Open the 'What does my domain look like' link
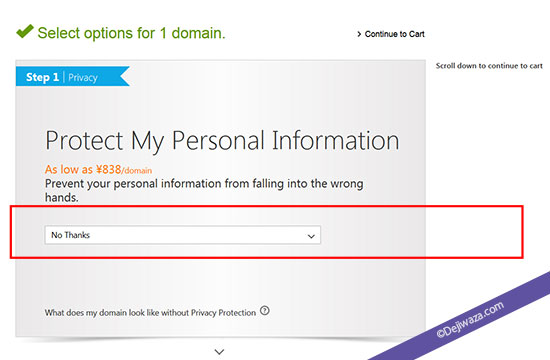Viewport: 550px width, 360px height. click(x=150, y=313)
